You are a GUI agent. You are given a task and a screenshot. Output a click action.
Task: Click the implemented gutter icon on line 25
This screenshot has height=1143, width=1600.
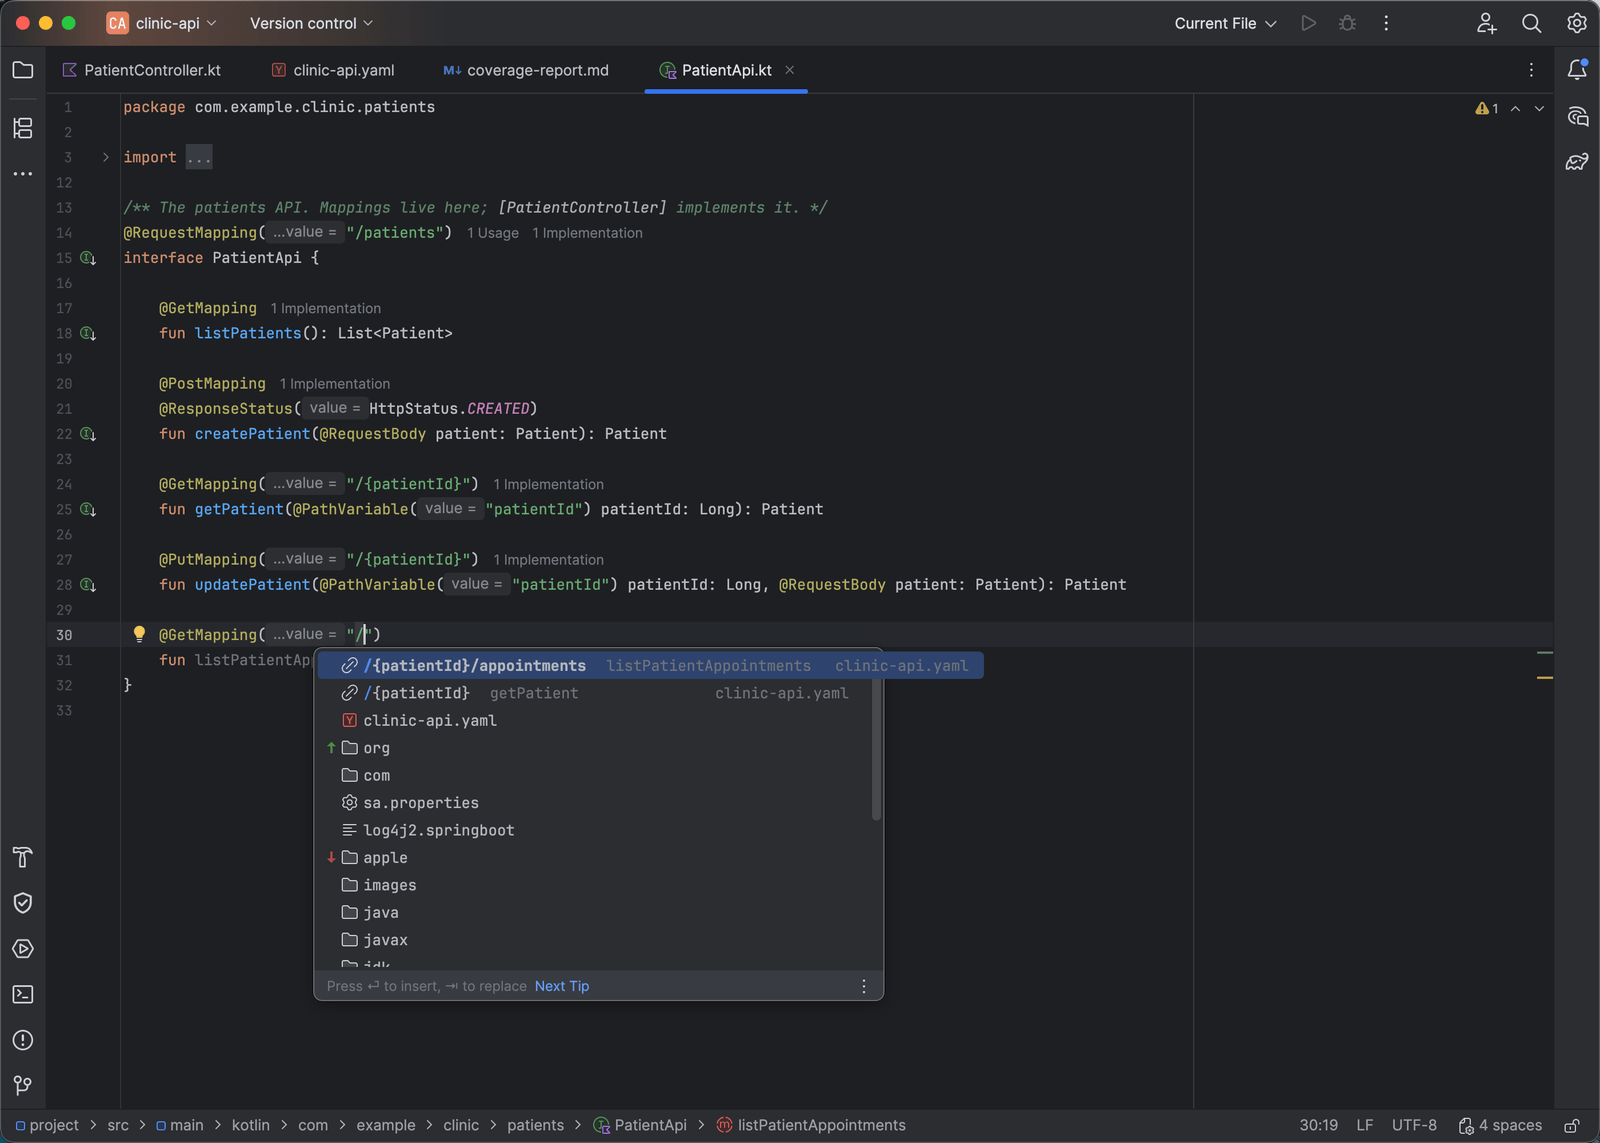click(88, 509)
